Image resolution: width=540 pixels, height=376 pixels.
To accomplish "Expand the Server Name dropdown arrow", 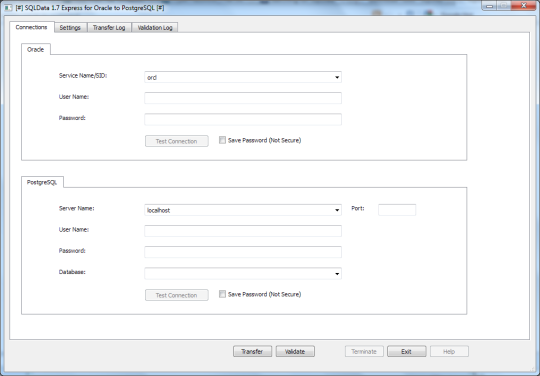I will [337, 210].
